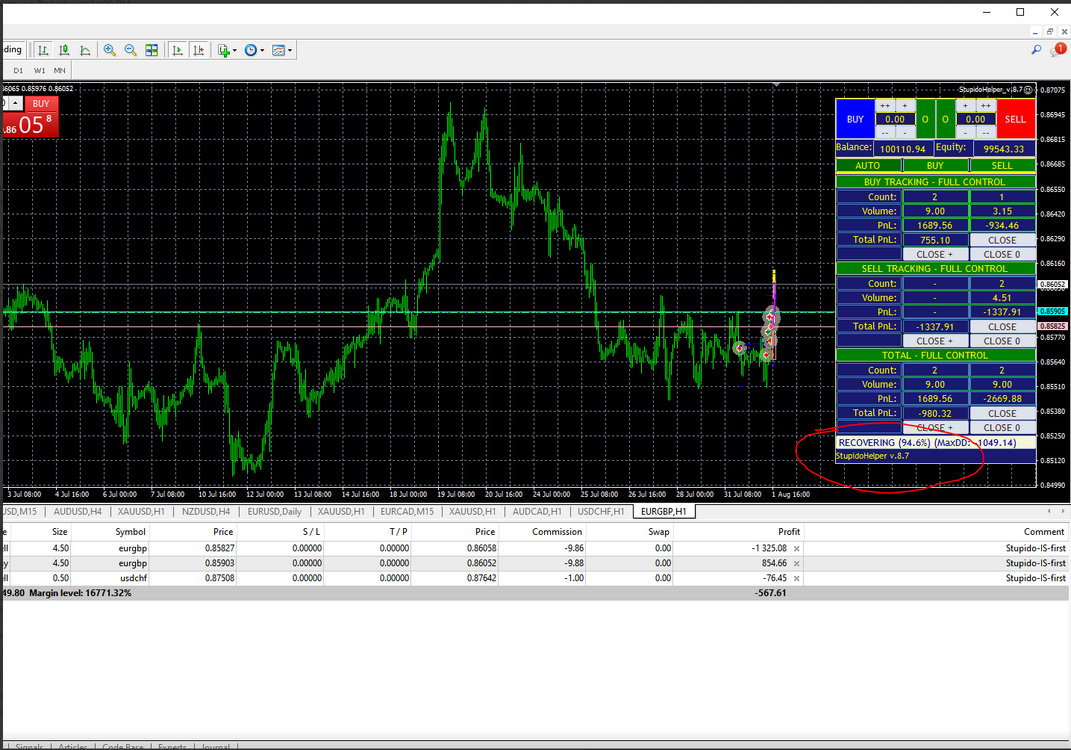Viewport: 1071px width, 750px height.
Task: Toggle chart Auto Scroll icon
Action: click(178, 50)
